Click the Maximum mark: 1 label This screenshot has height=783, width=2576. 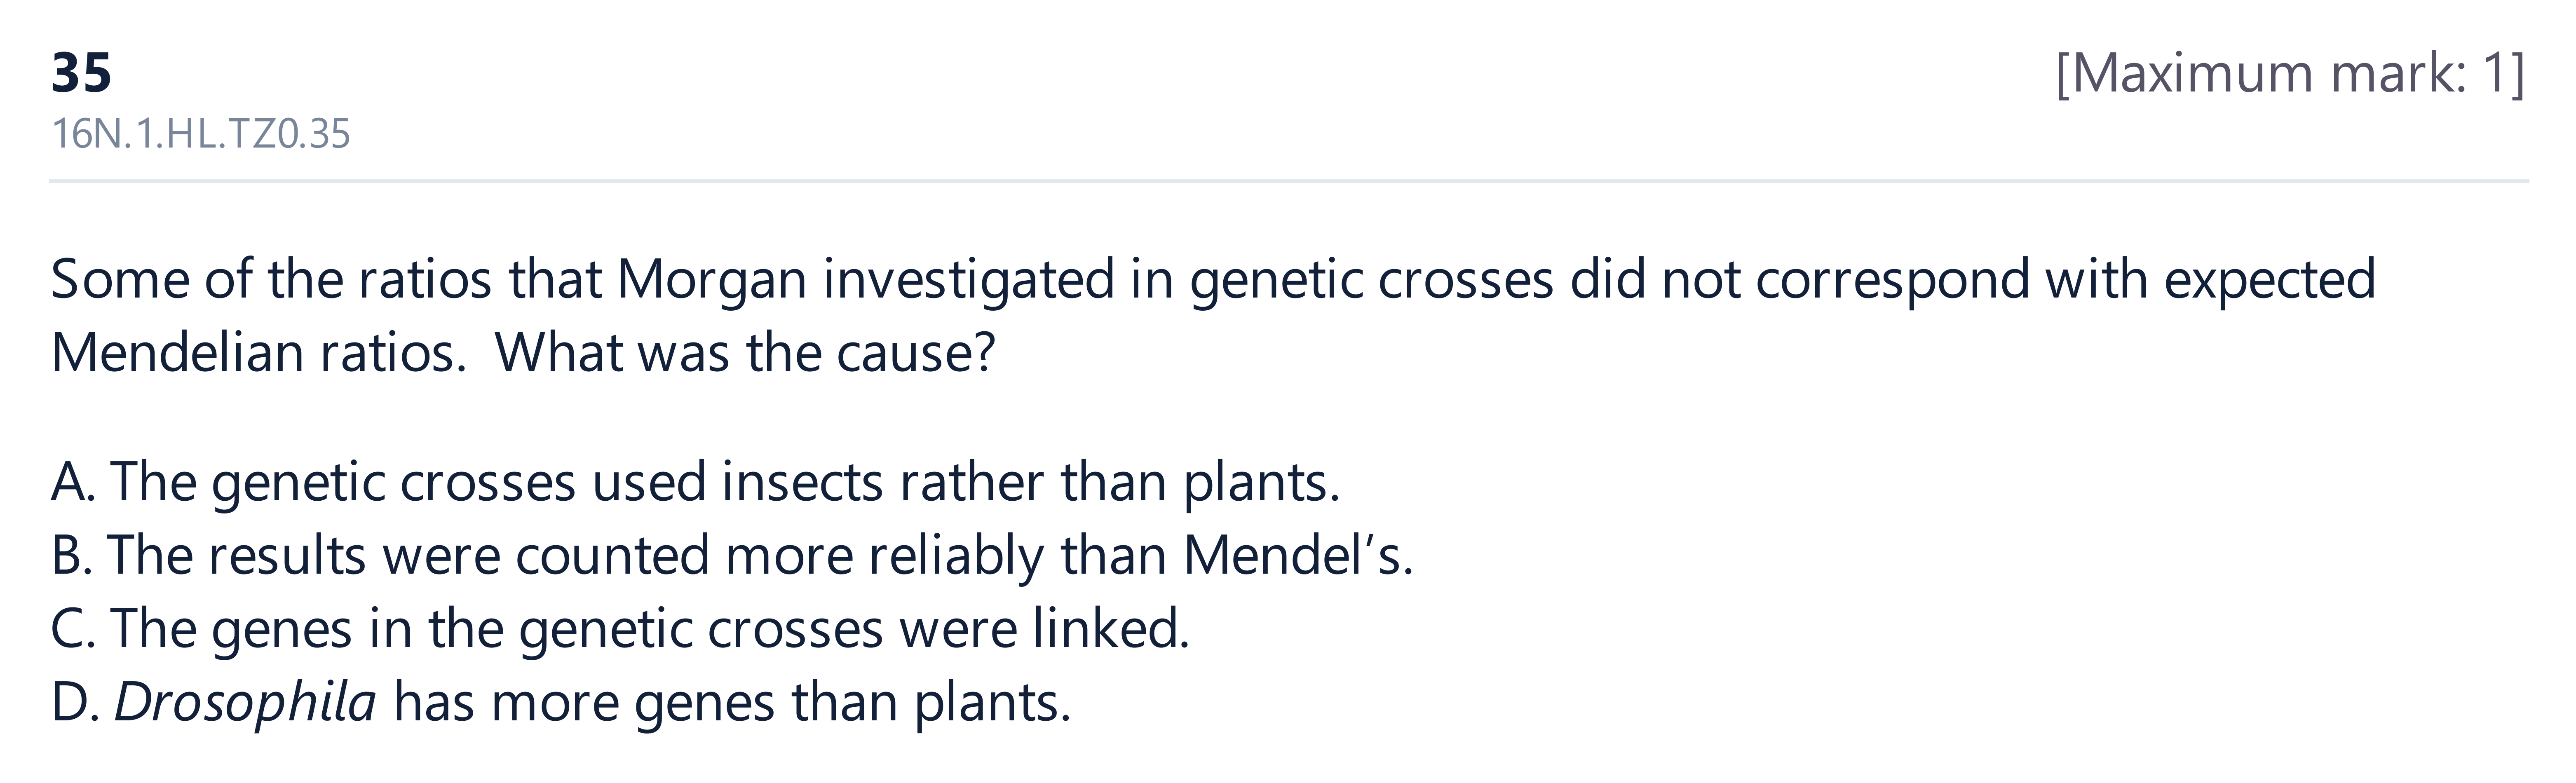[2290, 75]
